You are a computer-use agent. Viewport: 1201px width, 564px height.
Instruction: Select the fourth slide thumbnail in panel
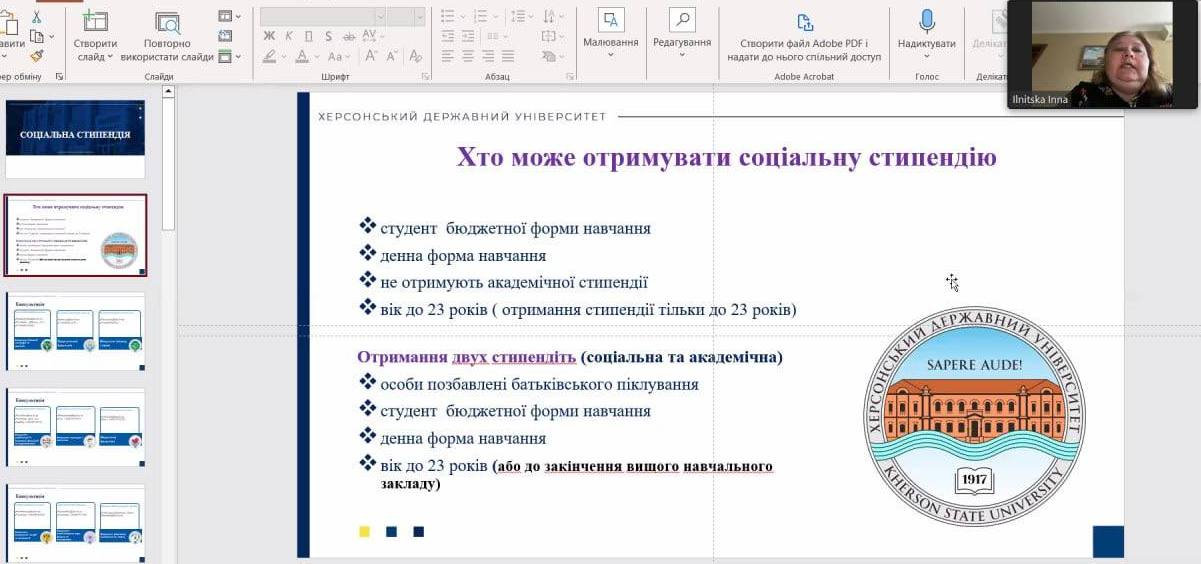click(x=76, y=428)
